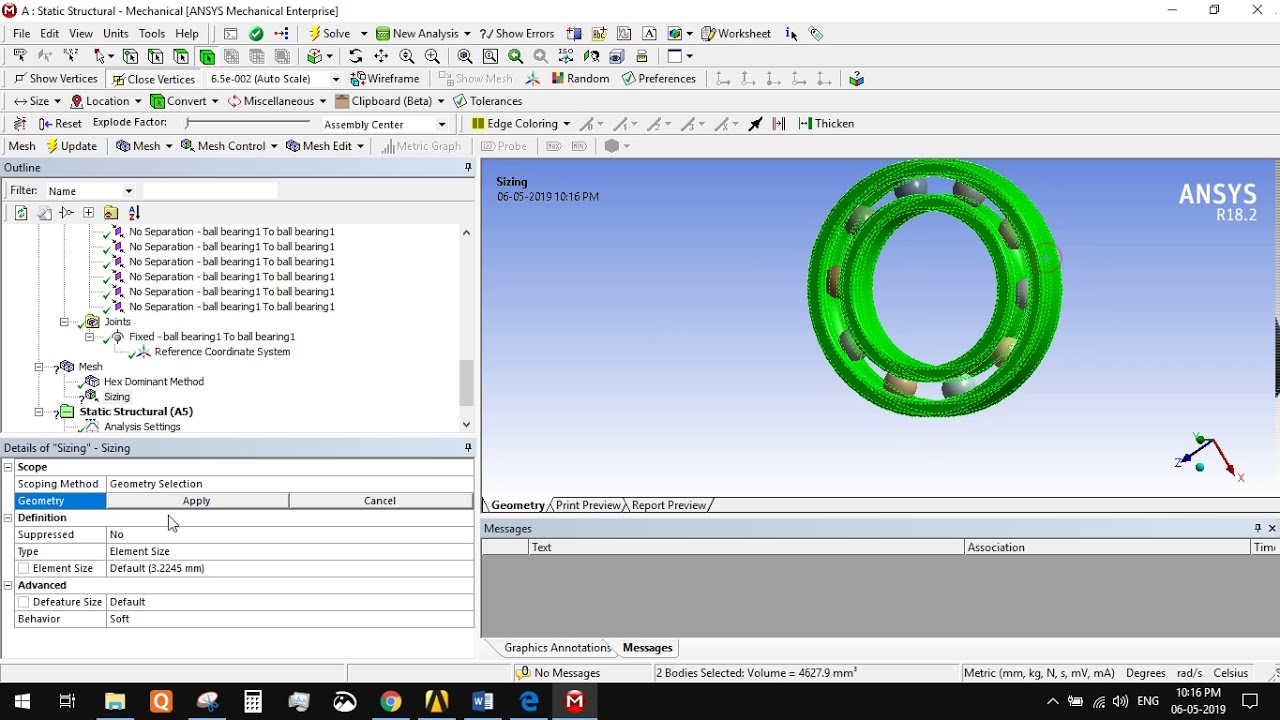Click the green Update project check icon

click(x=256, y=33)
